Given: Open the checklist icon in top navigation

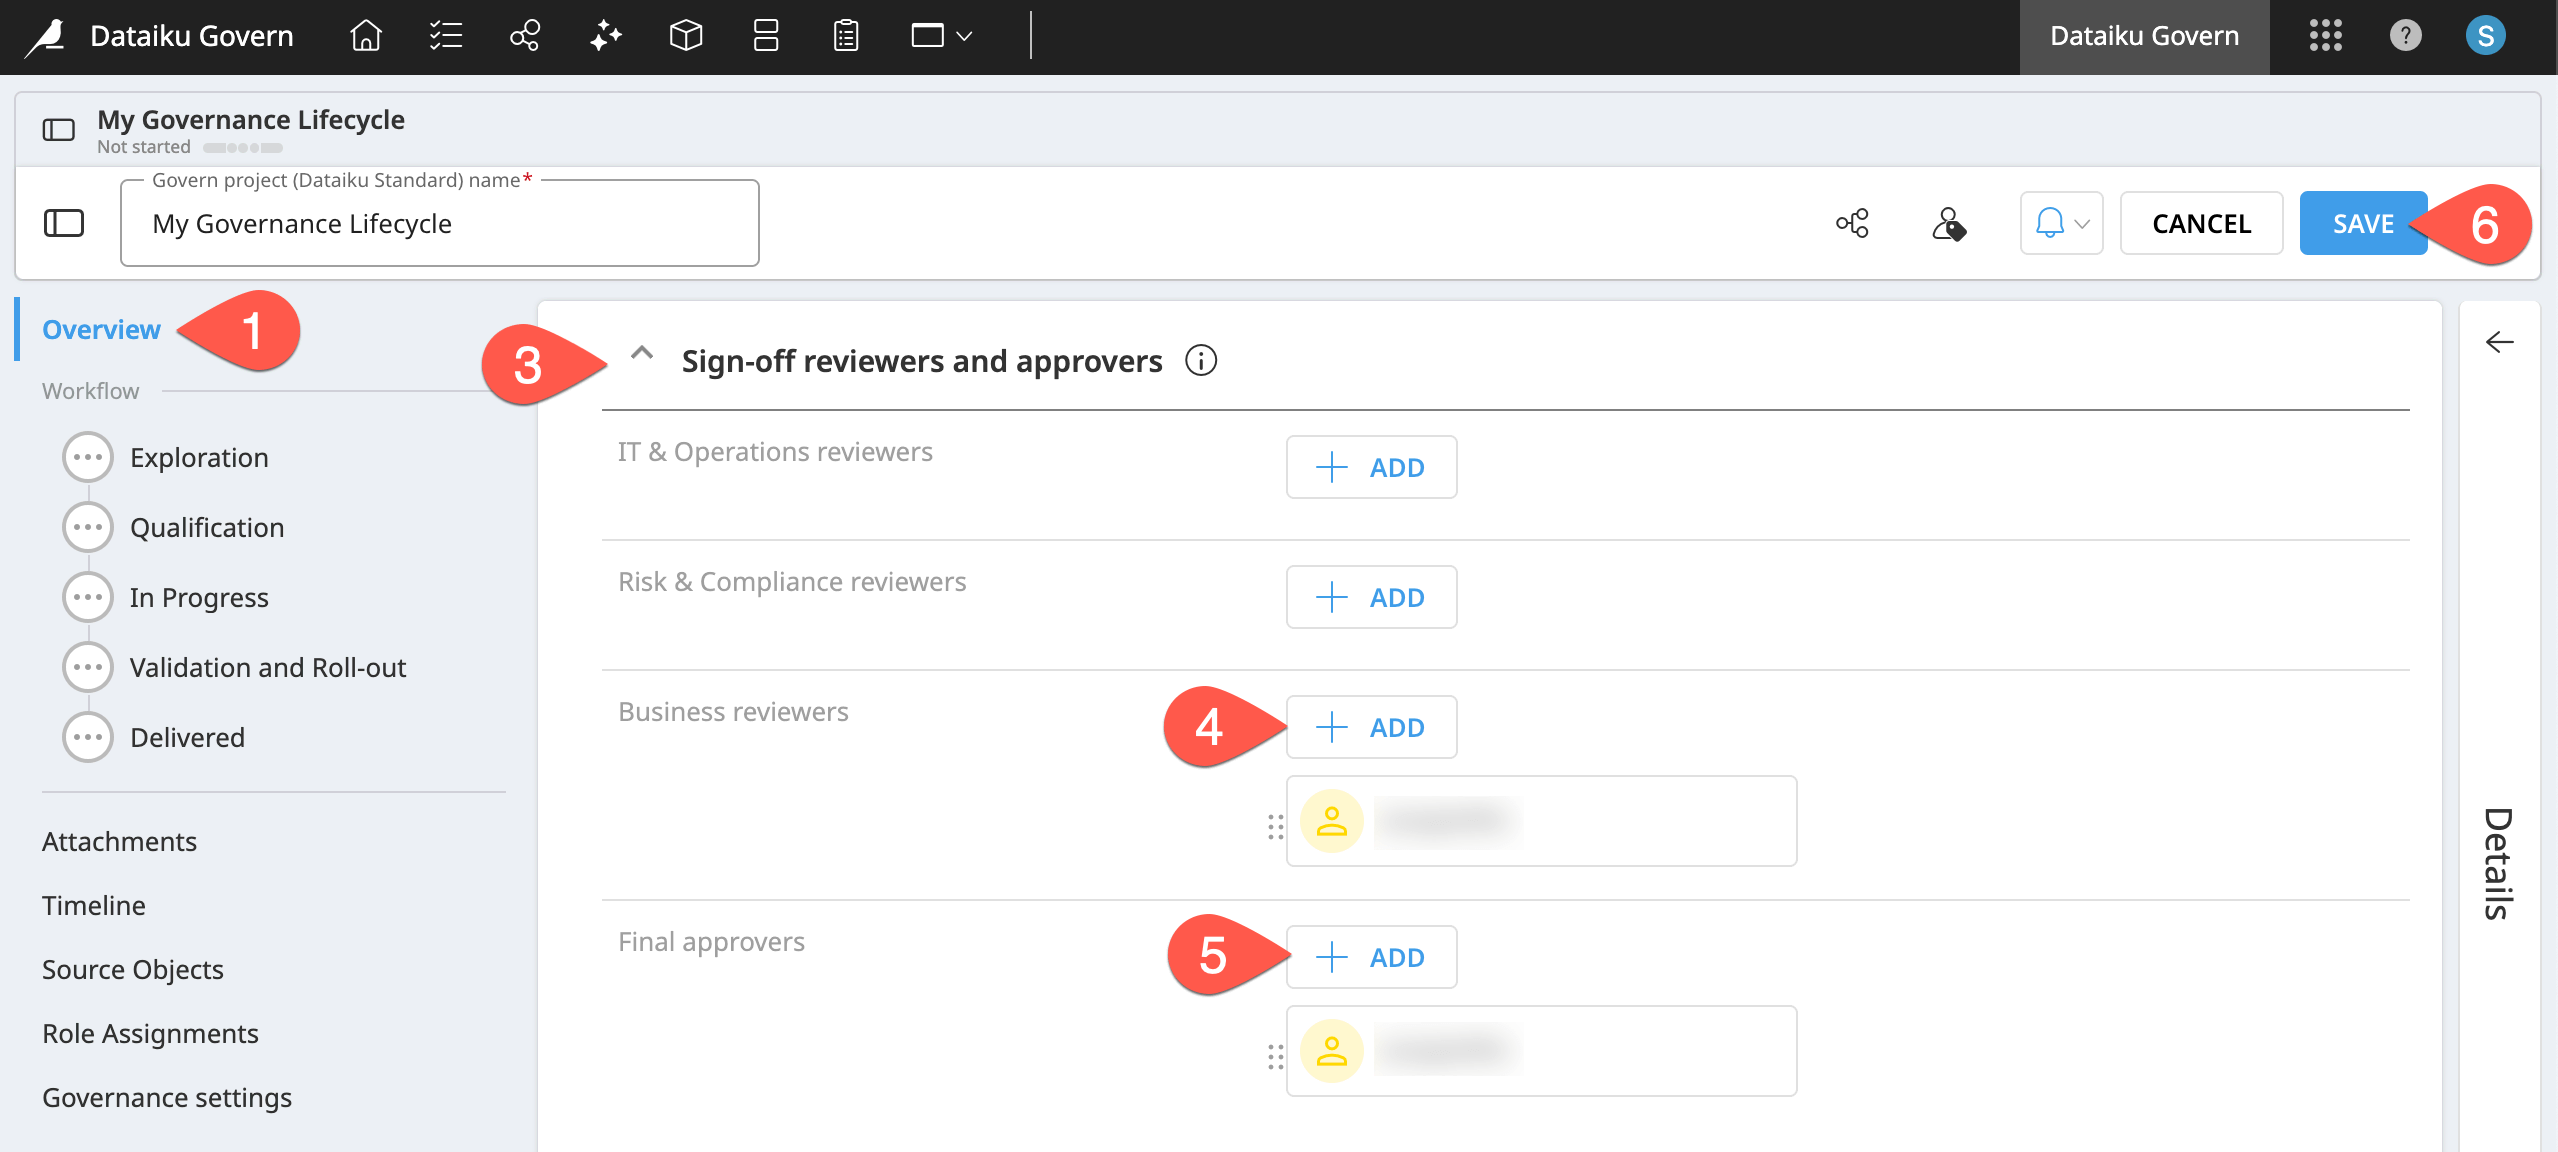Looking at the screenshot, I should (x=445, y=36).
